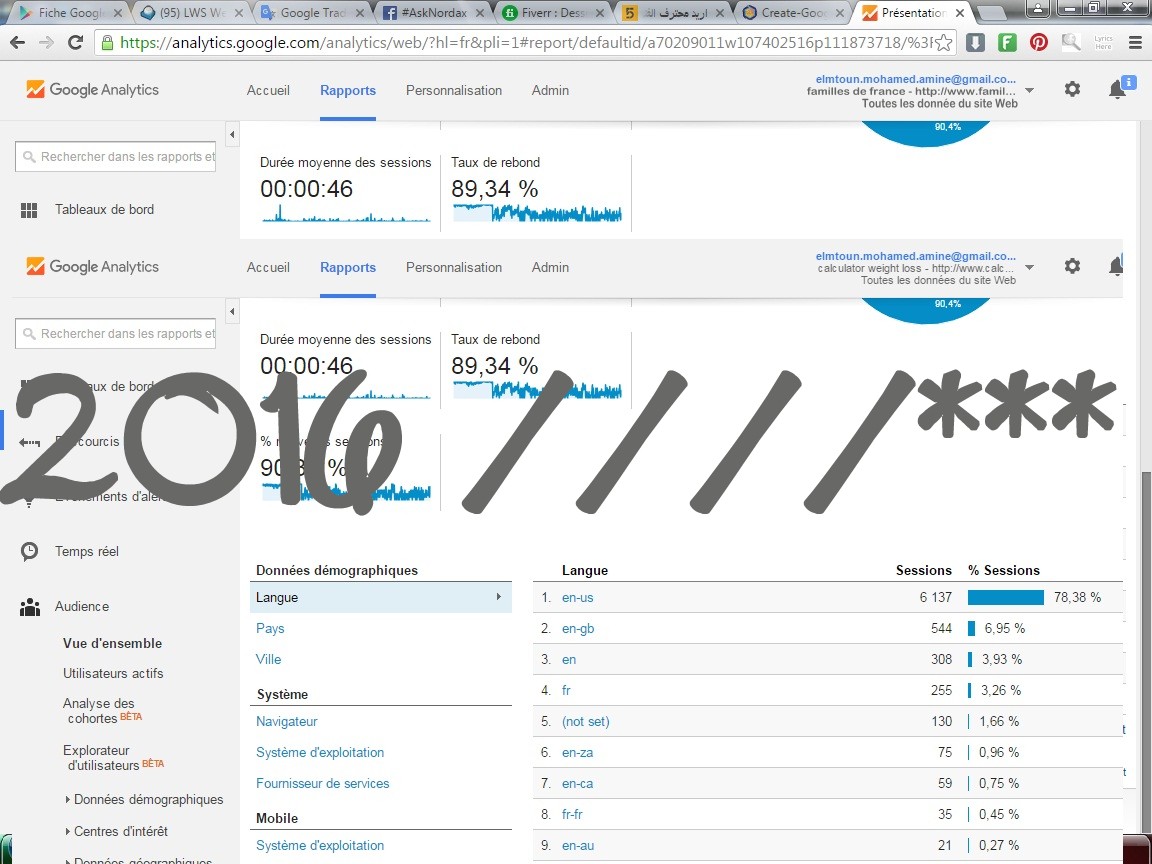Click the Tableaux de bord grid icon
1152x864 pixels.
[x=30, y=210]
